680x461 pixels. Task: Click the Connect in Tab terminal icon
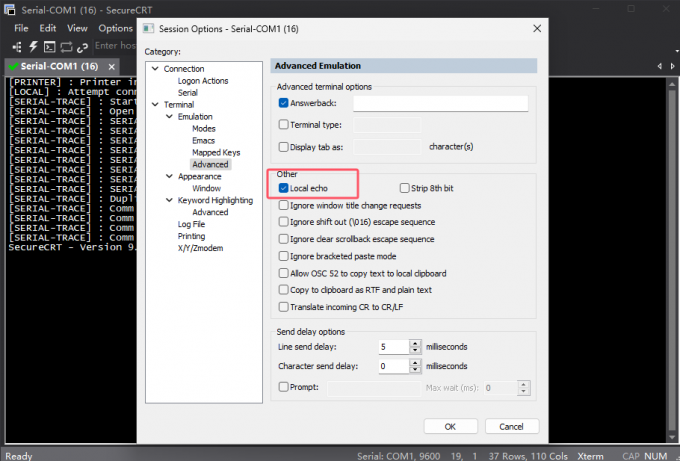pyautogui.click(x=49, y=47)
